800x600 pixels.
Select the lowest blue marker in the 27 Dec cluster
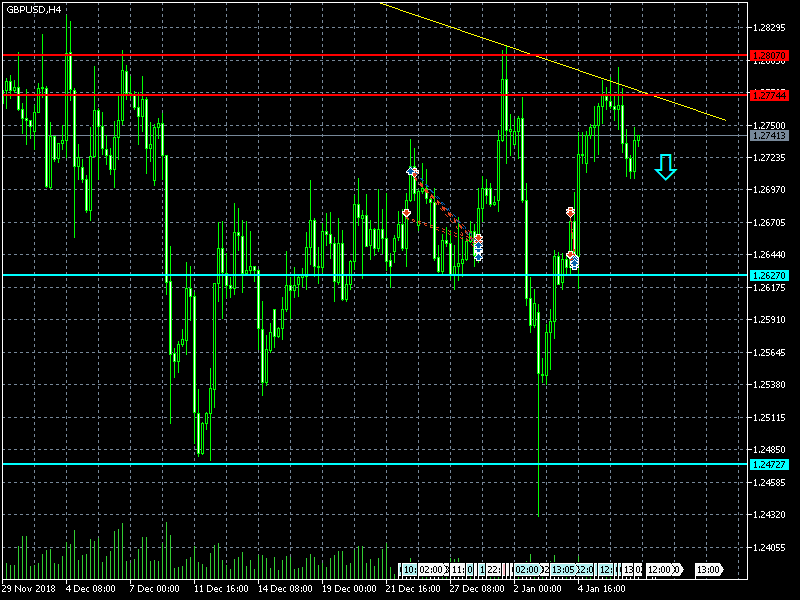(x=478, y=257)
